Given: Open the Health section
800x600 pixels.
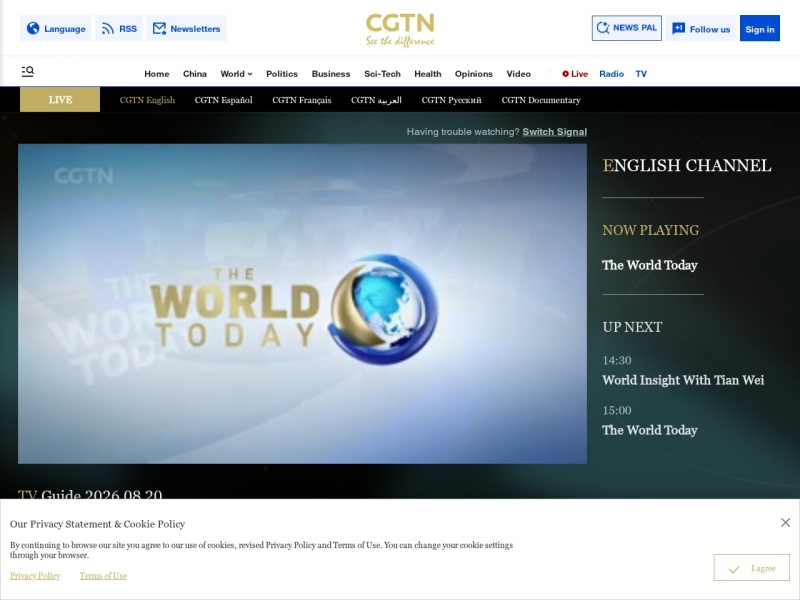Looking at the screenshot, I should [428, 74].
